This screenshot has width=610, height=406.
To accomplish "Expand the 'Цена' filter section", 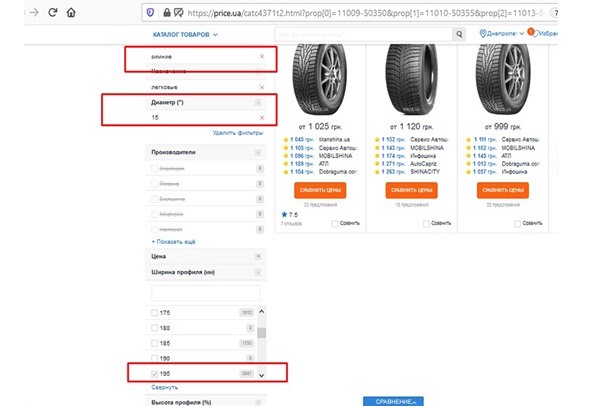I will tap(259, 257).
